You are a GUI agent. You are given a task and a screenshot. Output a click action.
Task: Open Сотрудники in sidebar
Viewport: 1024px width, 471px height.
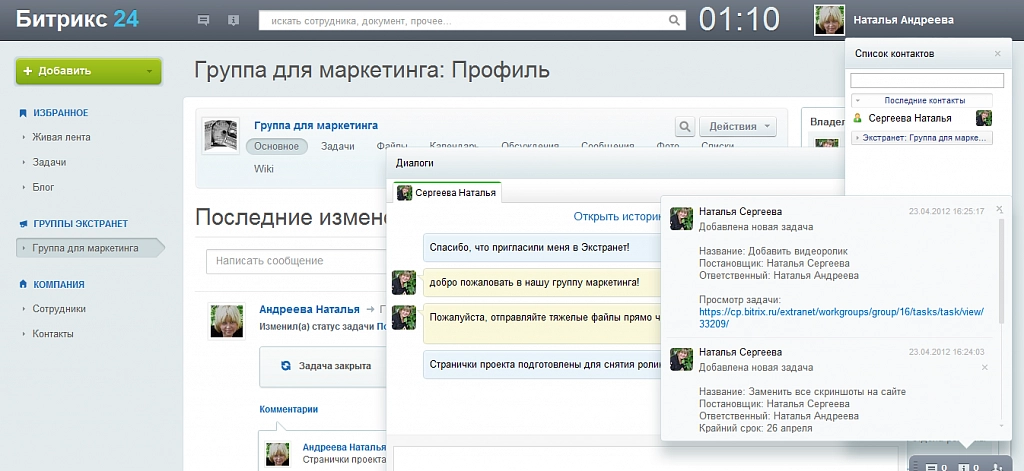pyautogui.click(x=59, y=309)
